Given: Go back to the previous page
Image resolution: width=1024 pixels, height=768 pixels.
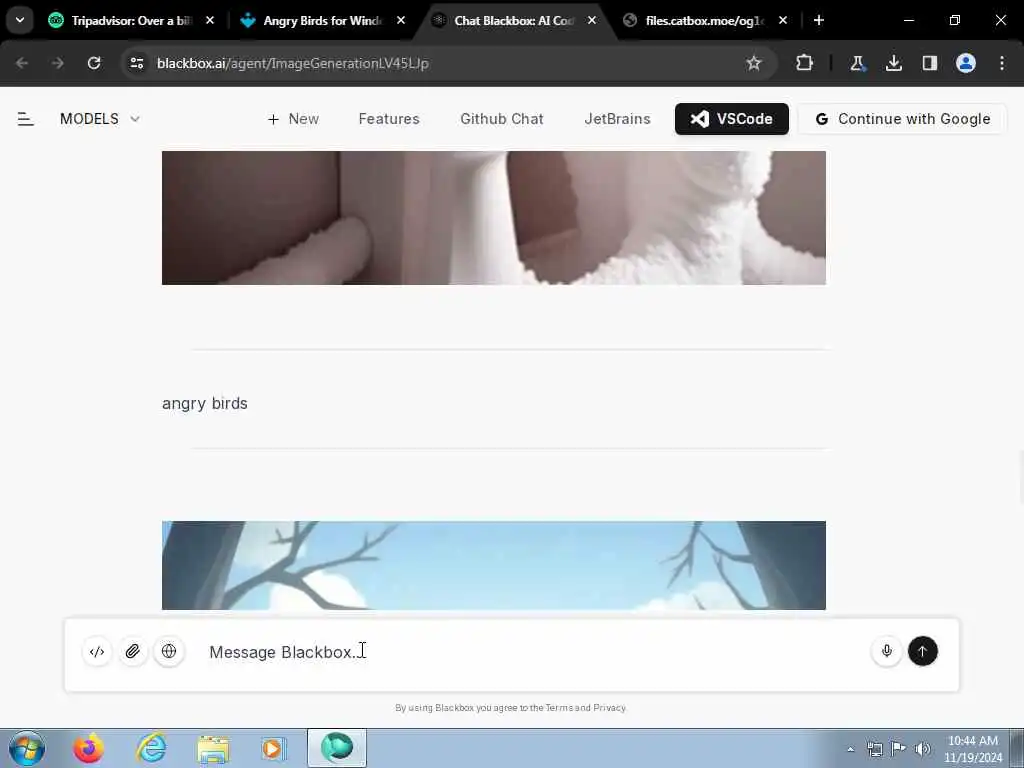Looking at the screenshot, I should (22, 63).
